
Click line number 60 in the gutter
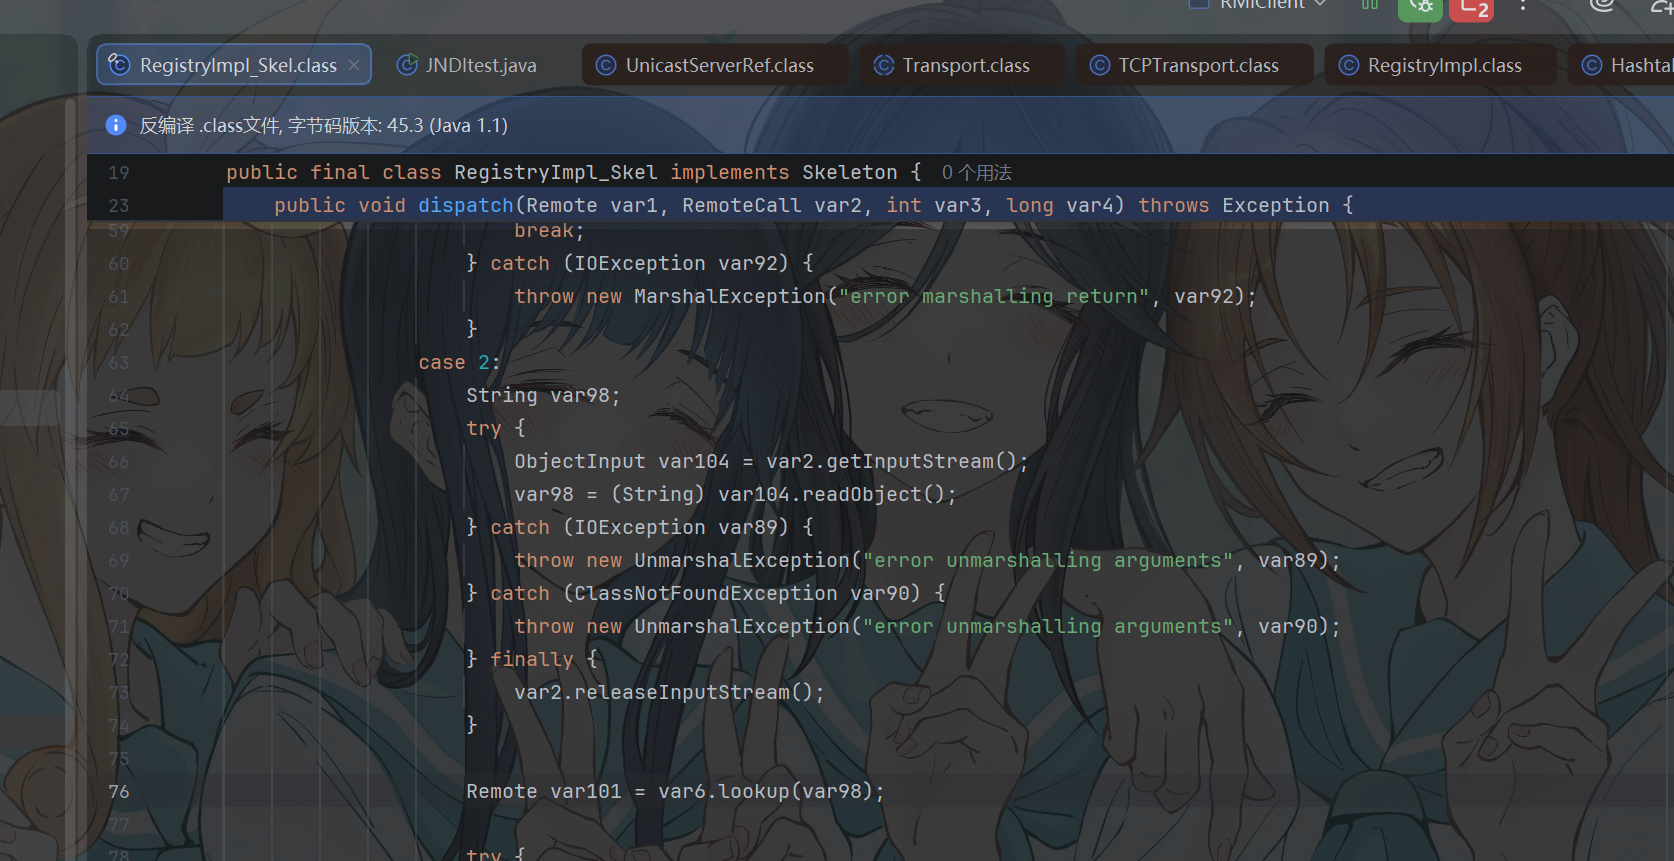click(119, 264)
